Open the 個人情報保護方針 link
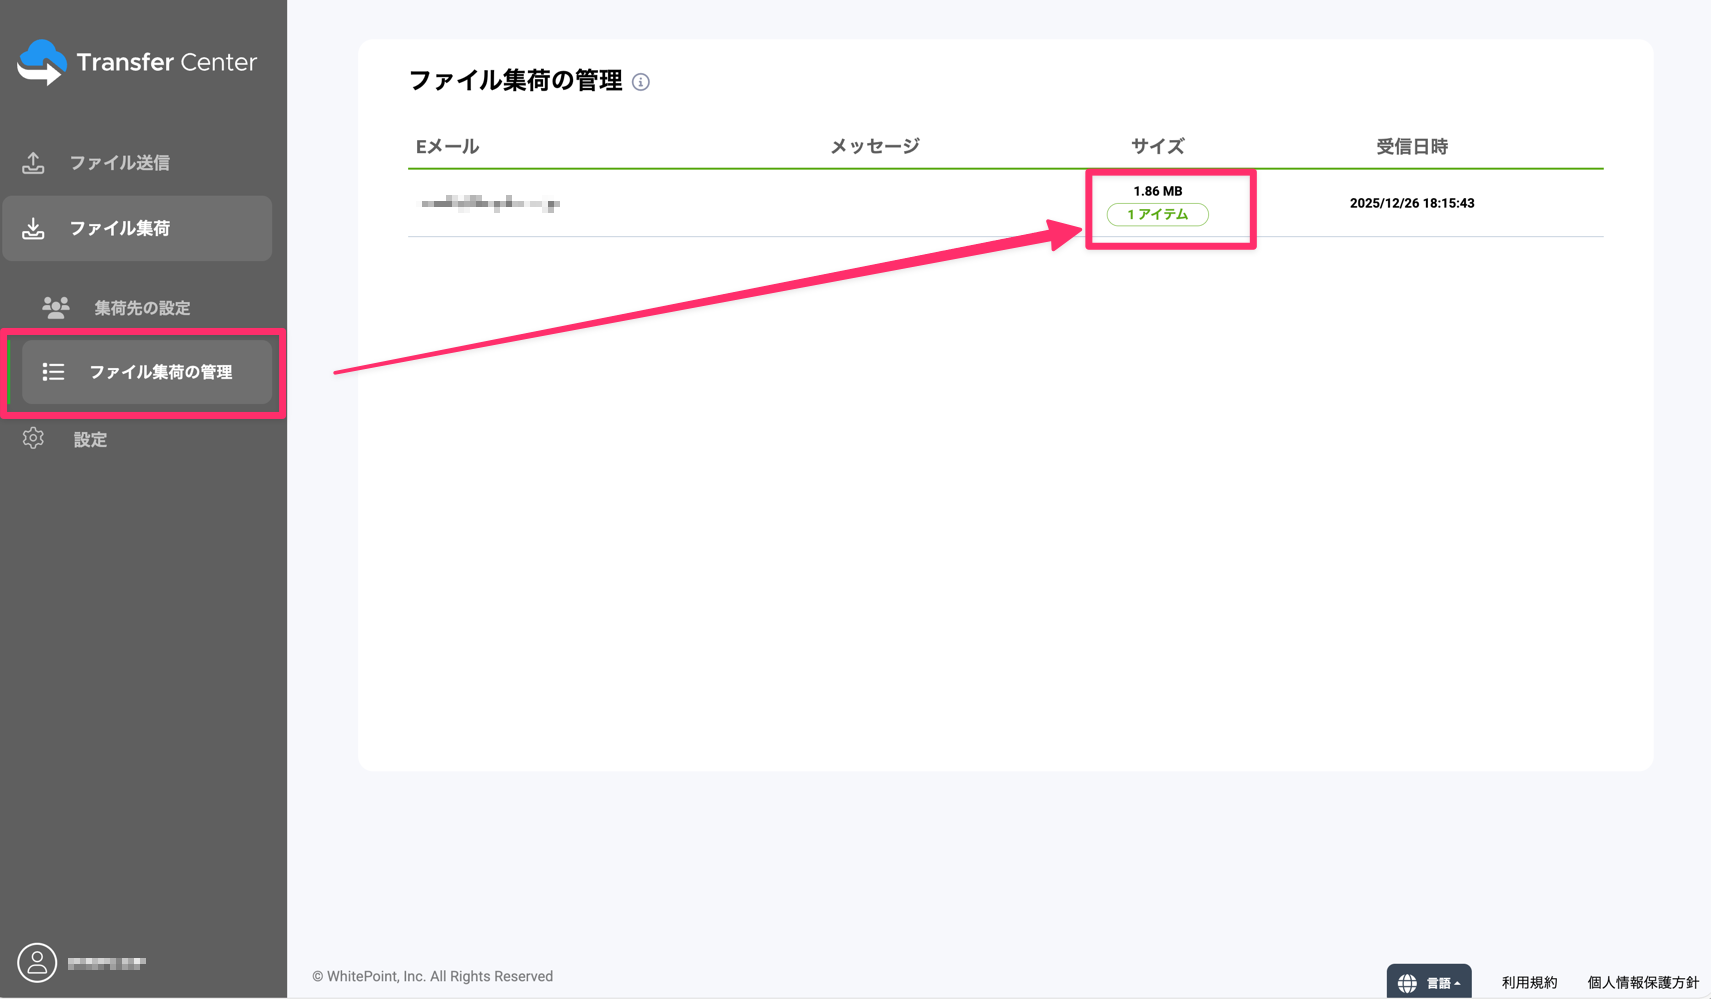Image resolution: width=1711 pixels, height=999 pixels. [1644, 981]
